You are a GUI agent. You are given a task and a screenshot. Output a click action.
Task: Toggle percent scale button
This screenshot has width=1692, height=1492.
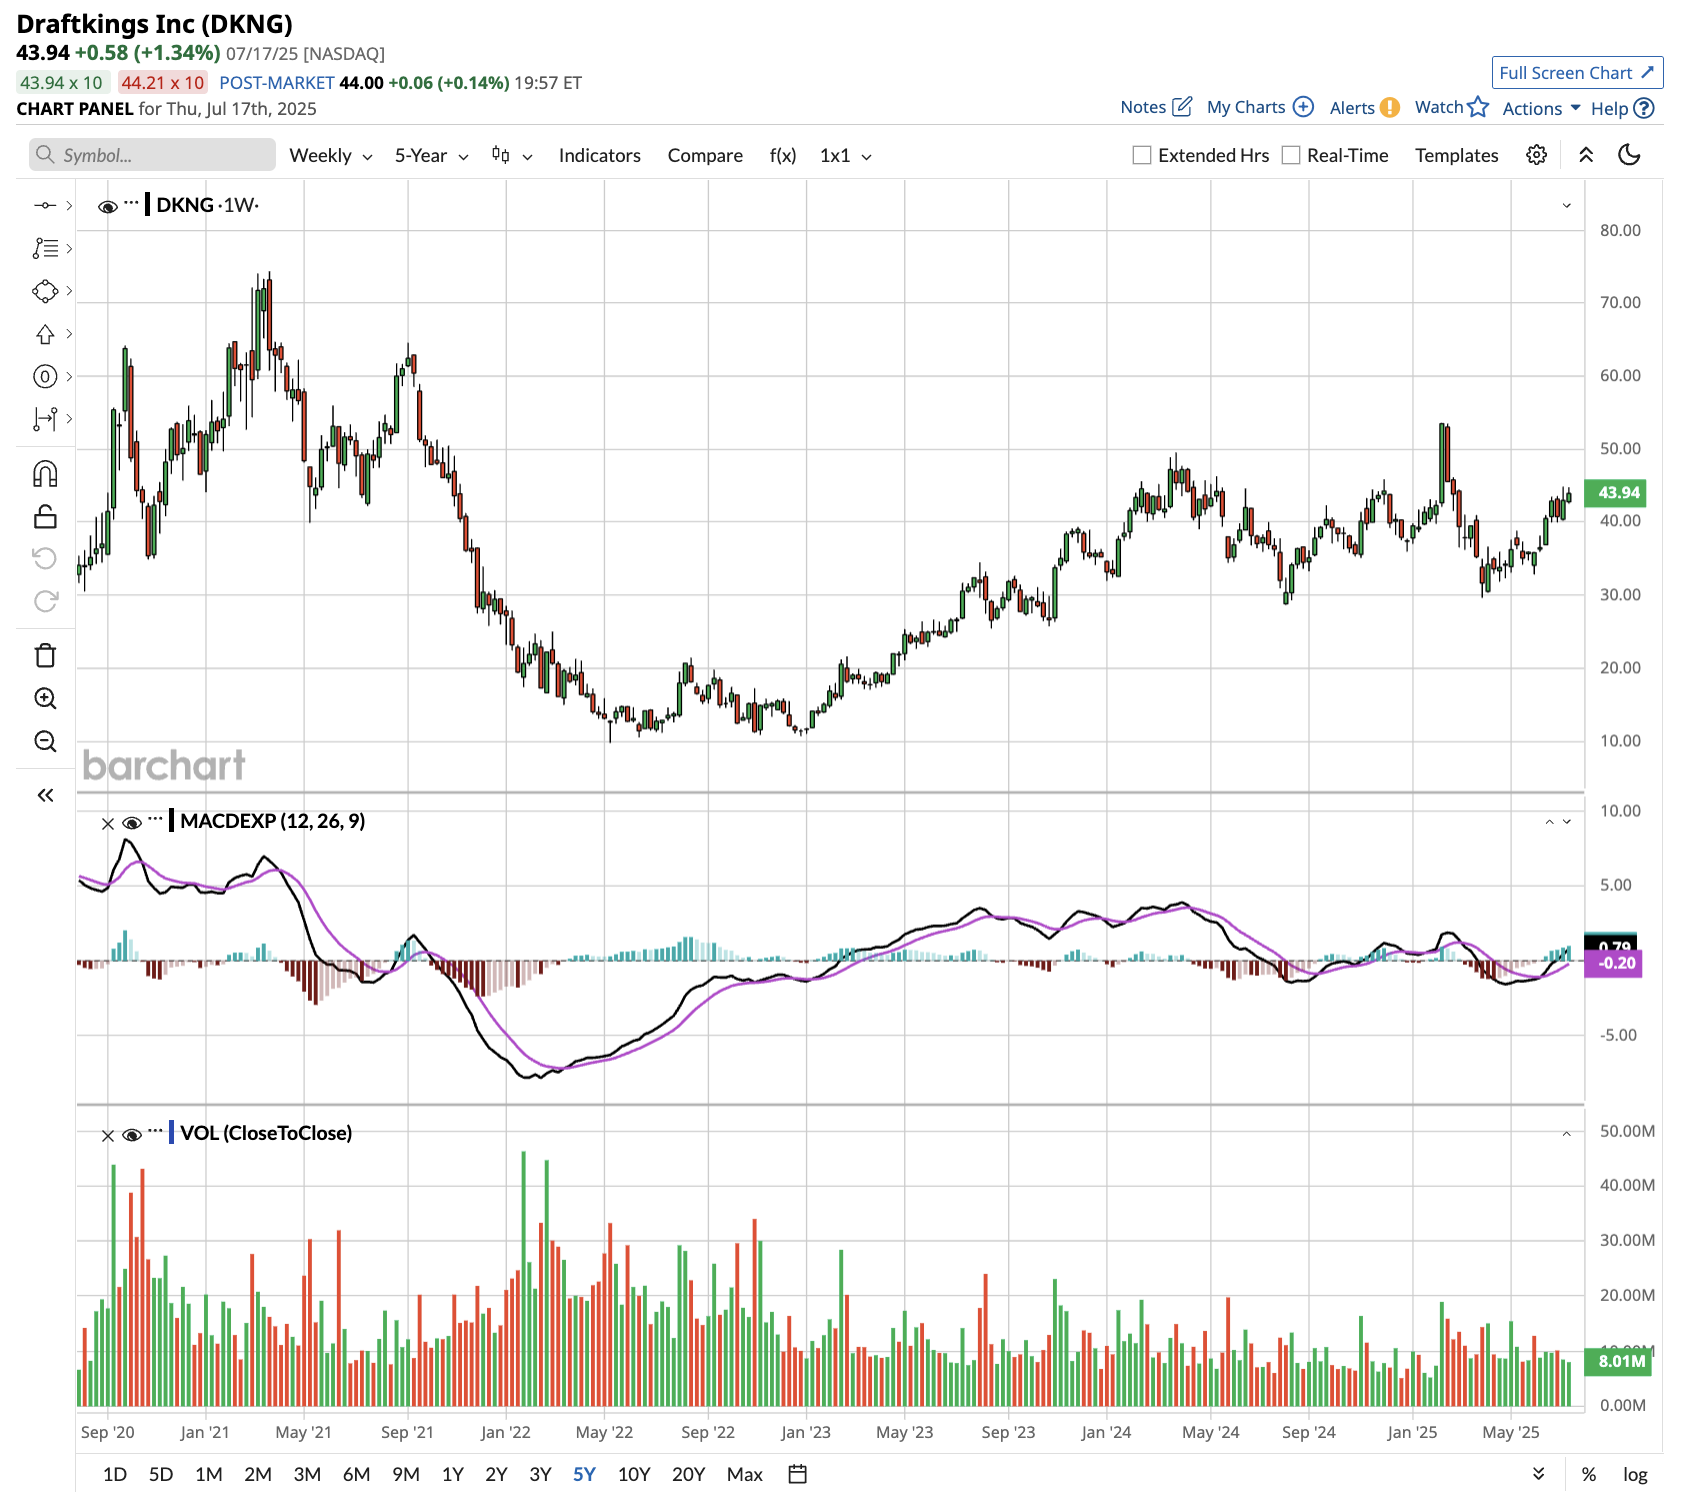pyautogui.click(x=1589, y=1474)
